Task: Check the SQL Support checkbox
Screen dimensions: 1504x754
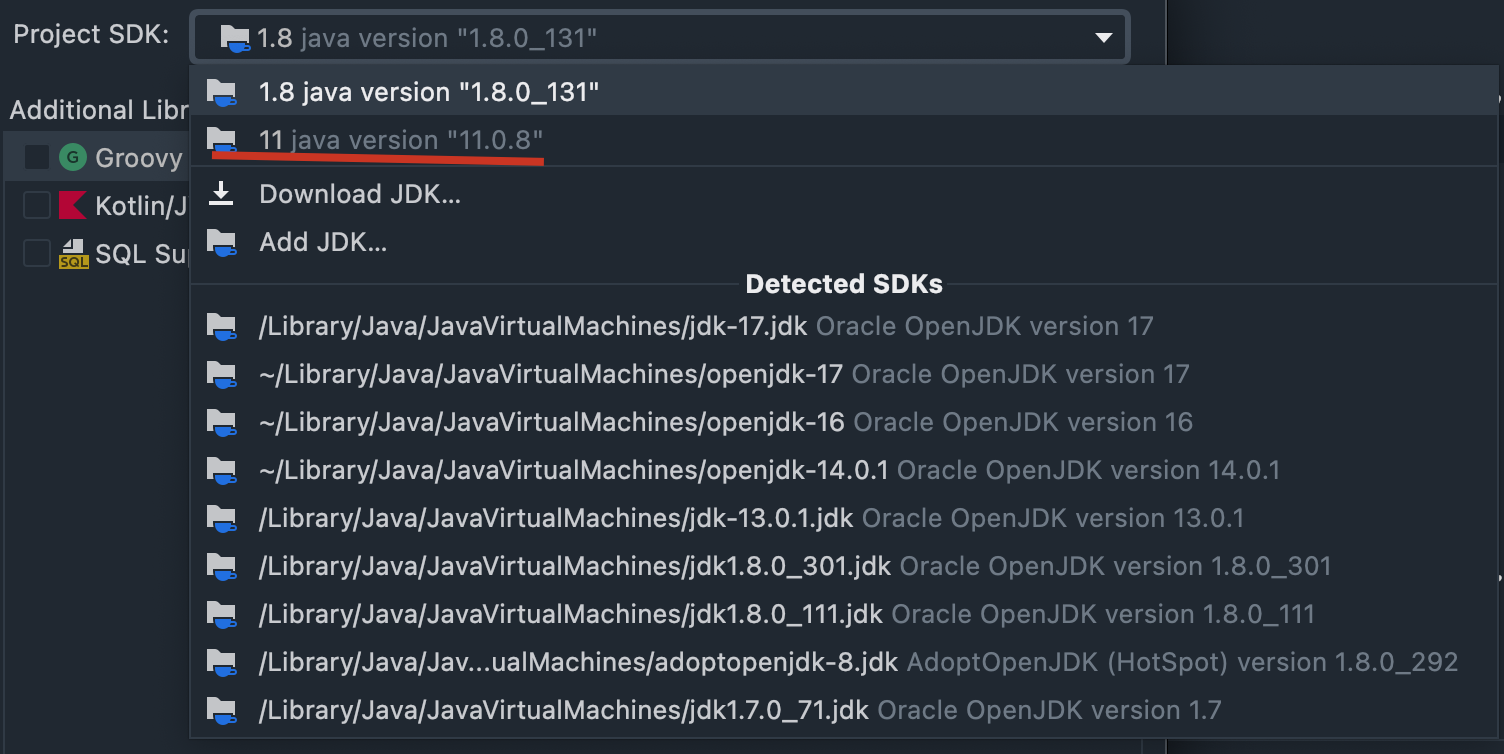Action: coord(37,253)
